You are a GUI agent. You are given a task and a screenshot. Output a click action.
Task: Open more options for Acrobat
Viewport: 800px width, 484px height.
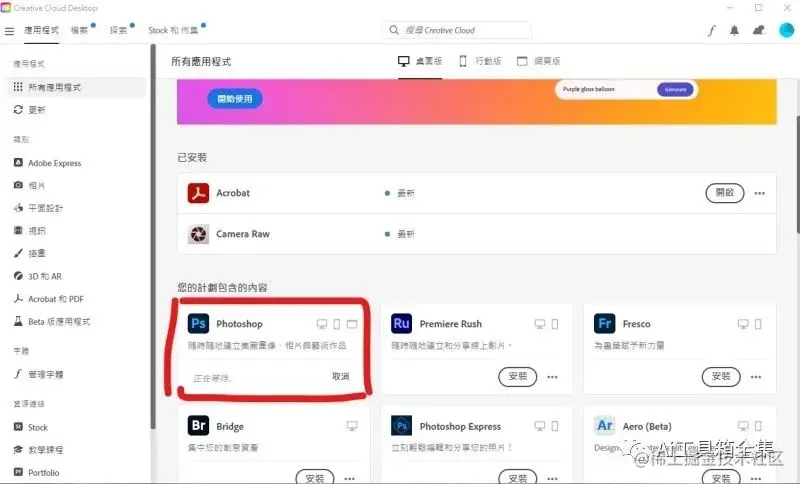coord(760,193)
